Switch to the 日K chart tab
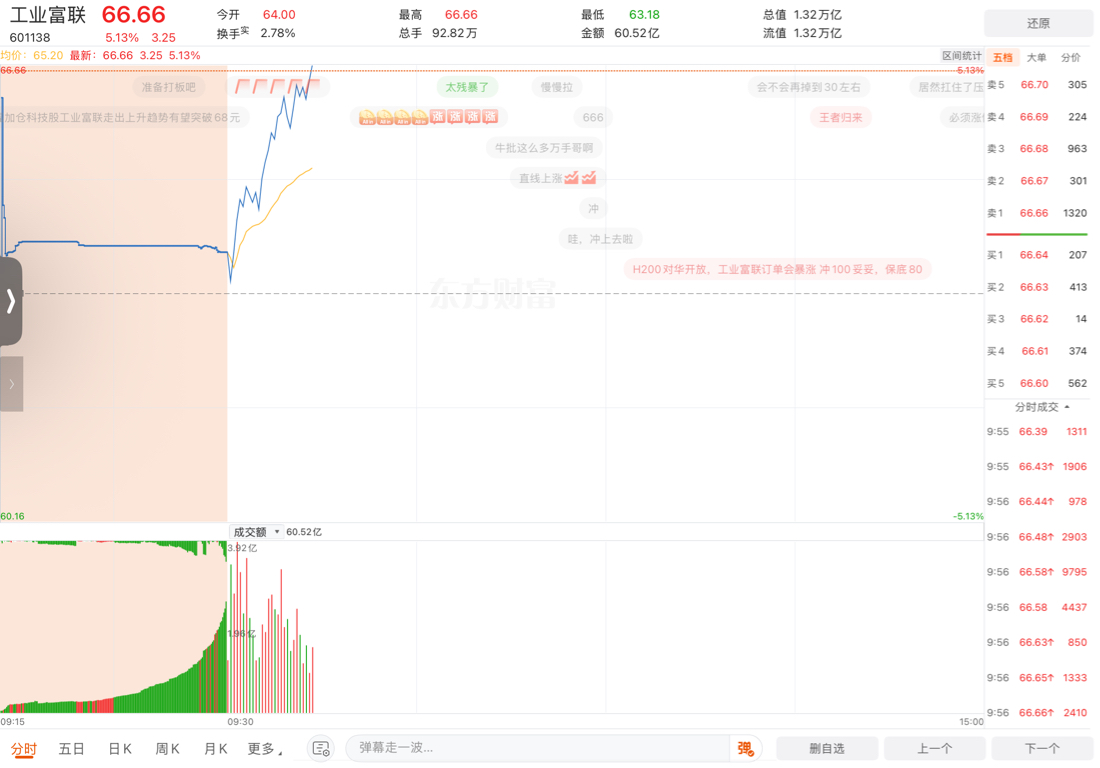 tap(119, 749)
